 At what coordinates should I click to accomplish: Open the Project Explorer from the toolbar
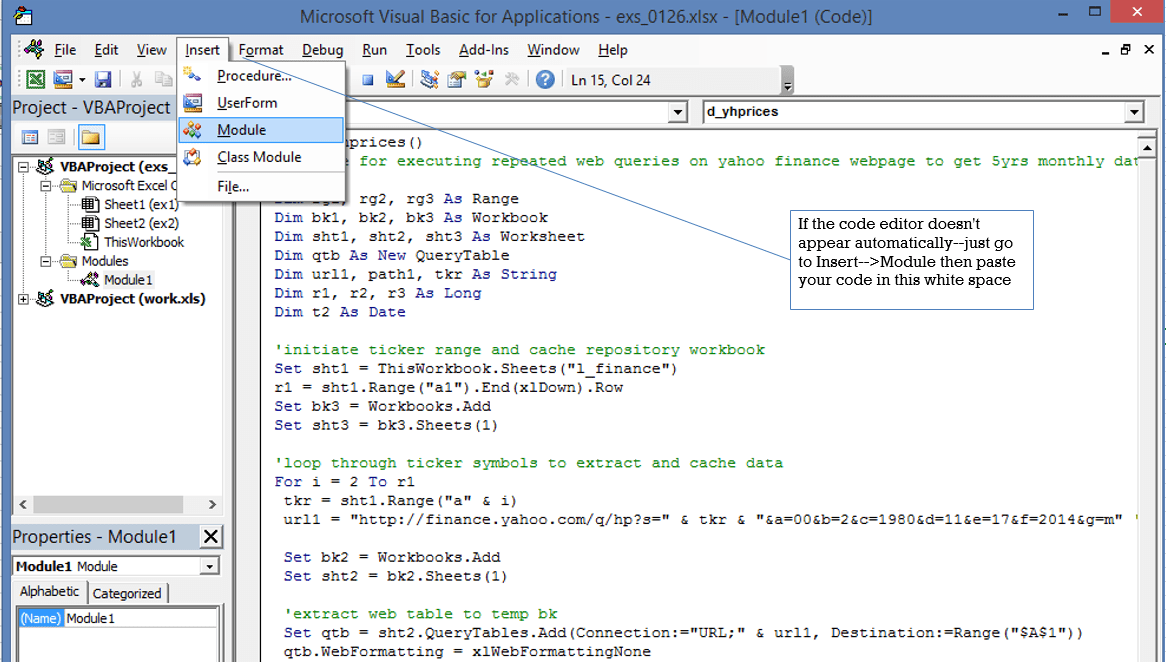click(430, 80)
